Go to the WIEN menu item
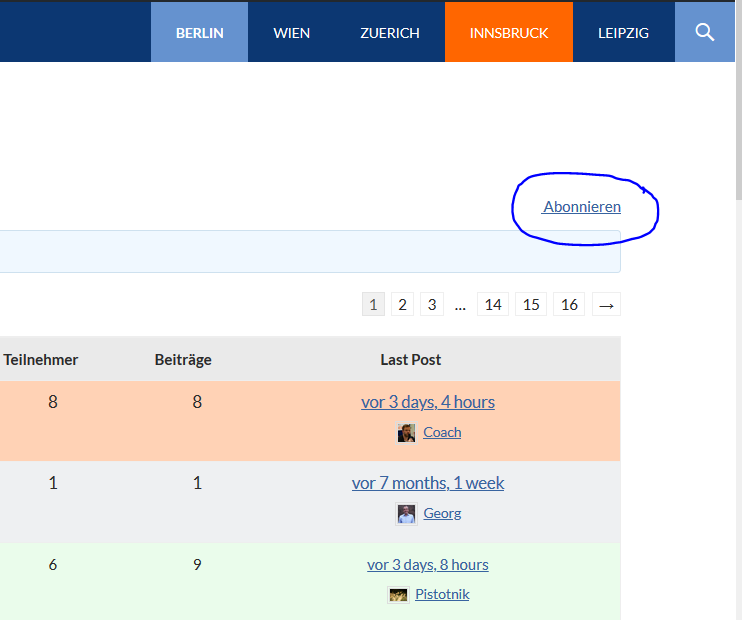The height and width of the screenshot is (620, 742). point(292,32)
